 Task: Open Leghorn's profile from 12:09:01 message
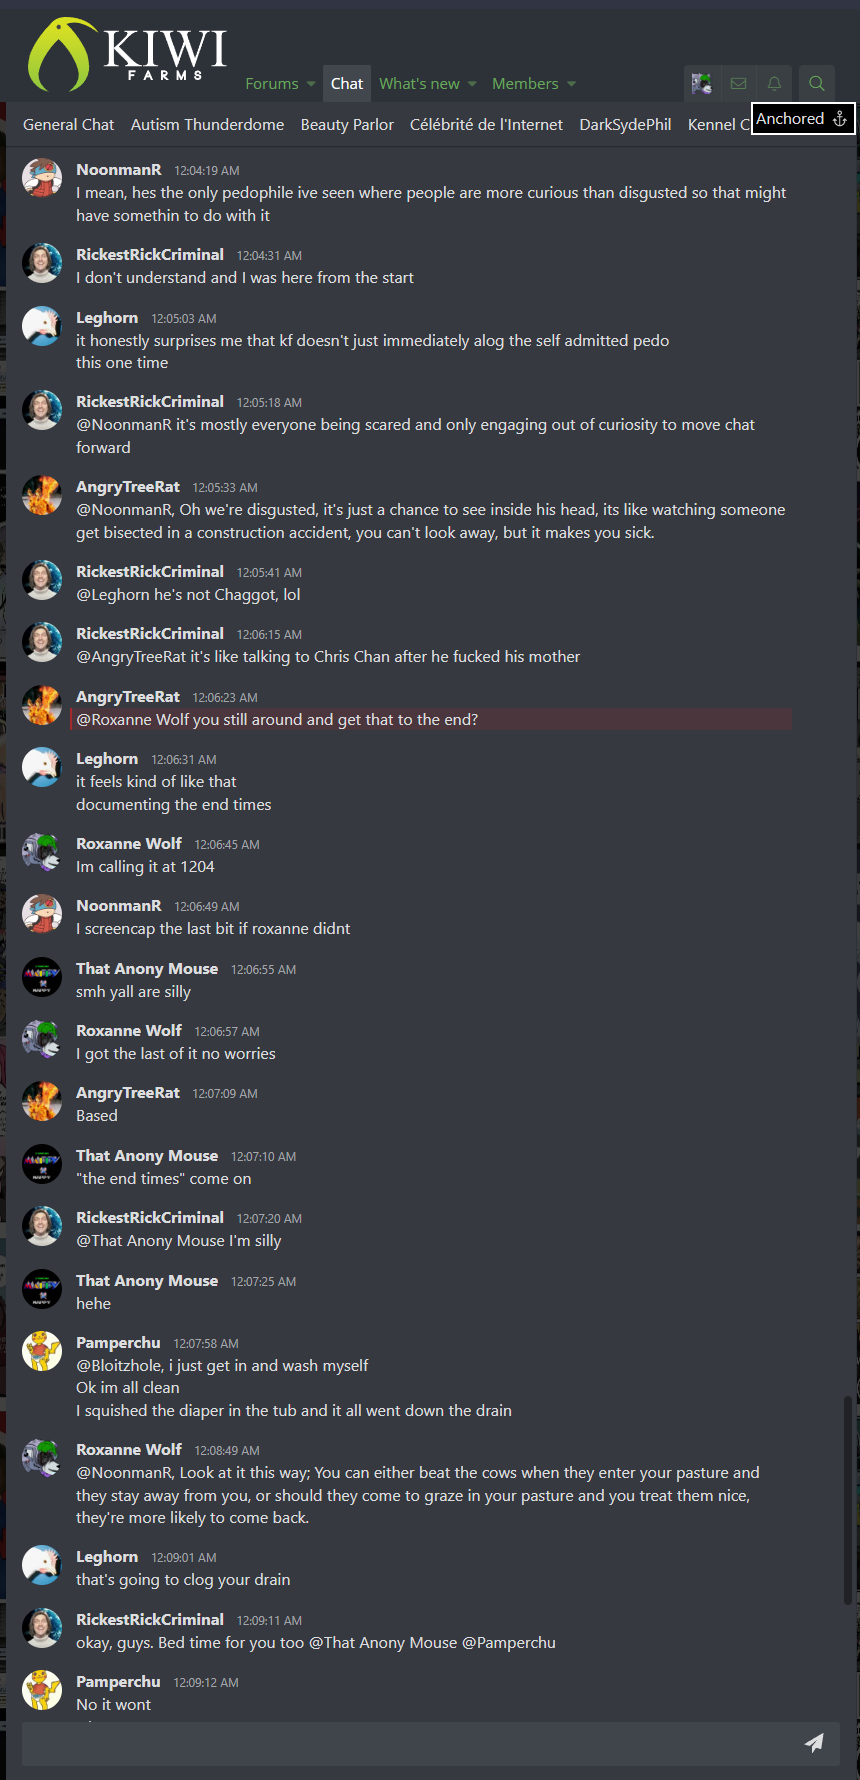pyautogui.click(x=107, y=1556)
